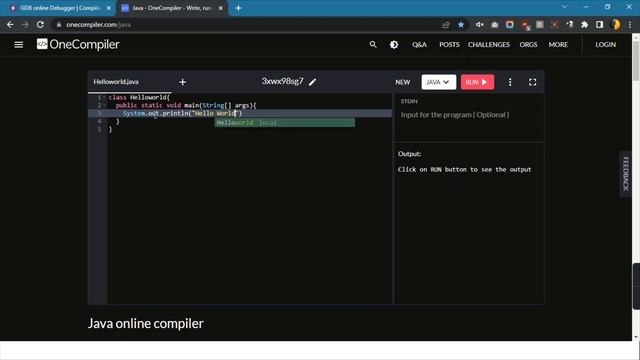This screenshot has height=360, width=640.
Task: Click the STDIN input field
Action: (x=469, y=115)
